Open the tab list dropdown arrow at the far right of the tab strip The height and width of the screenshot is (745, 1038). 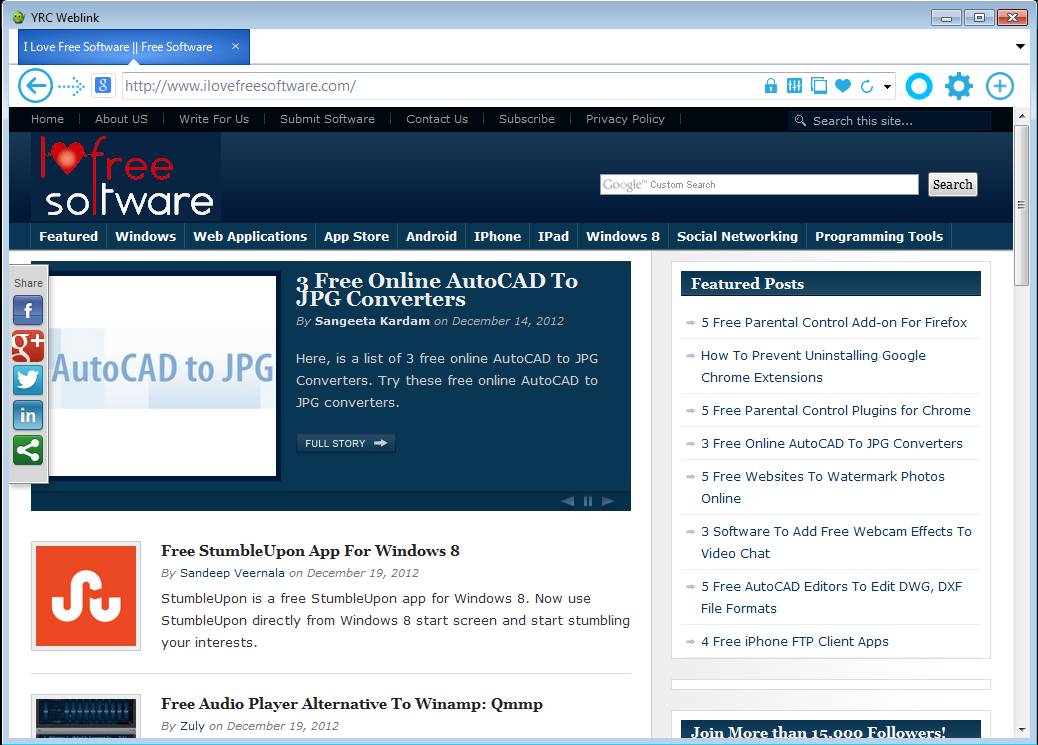[1020, 46]
